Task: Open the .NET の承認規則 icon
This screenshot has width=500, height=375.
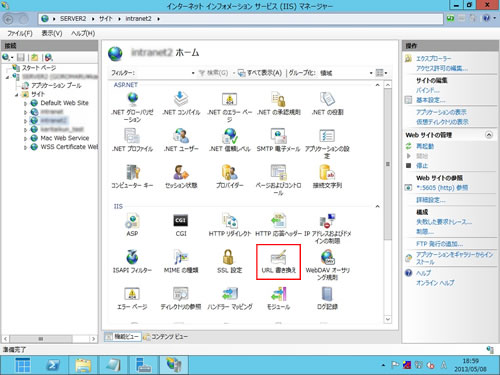Action: pos(279,103)
